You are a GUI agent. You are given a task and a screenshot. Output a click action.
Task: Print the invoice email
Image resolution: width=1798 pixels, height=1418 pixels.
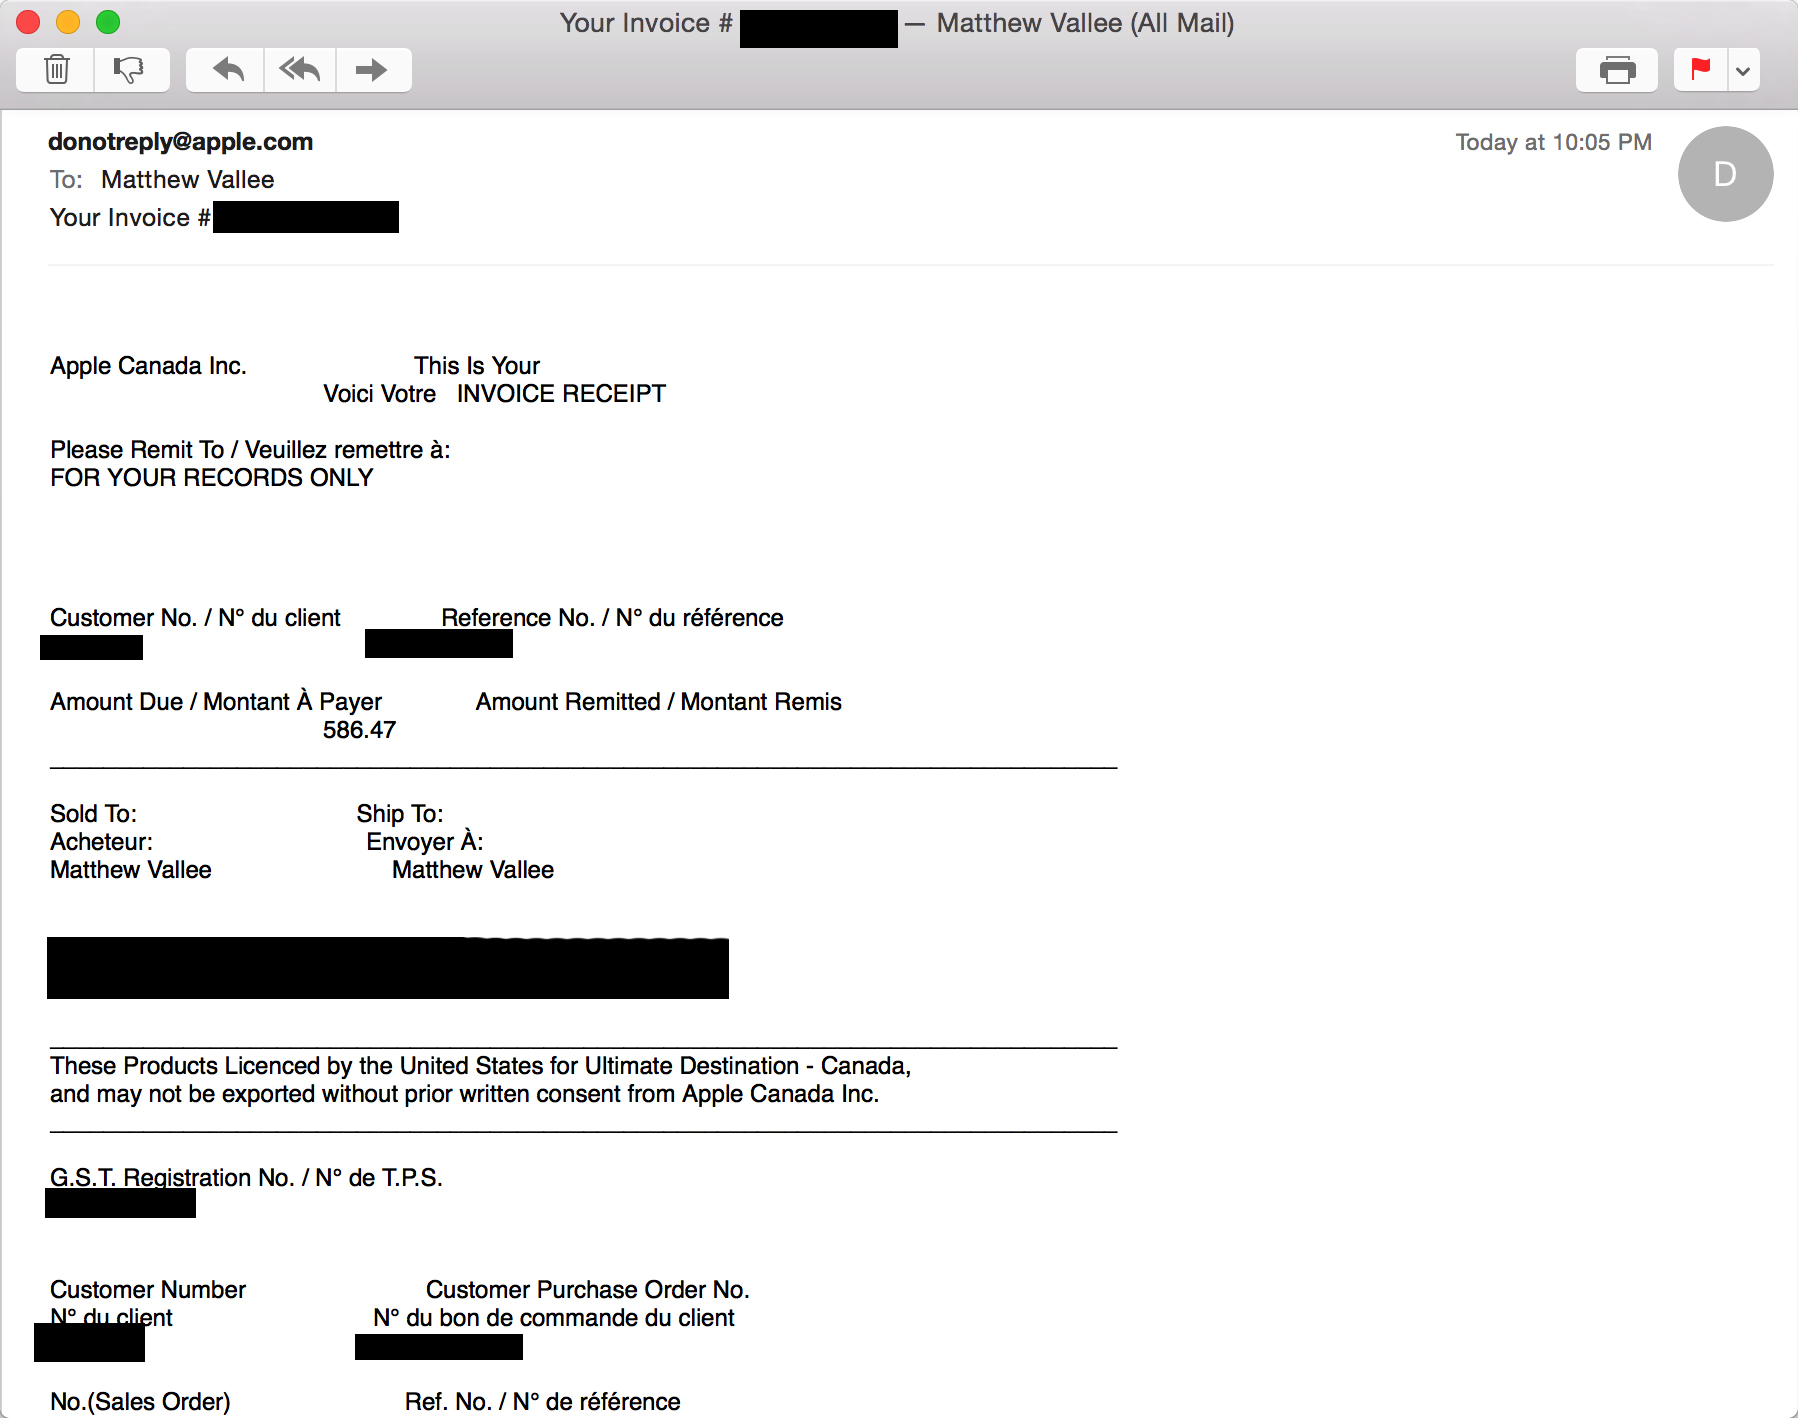tap(1617, 70)
